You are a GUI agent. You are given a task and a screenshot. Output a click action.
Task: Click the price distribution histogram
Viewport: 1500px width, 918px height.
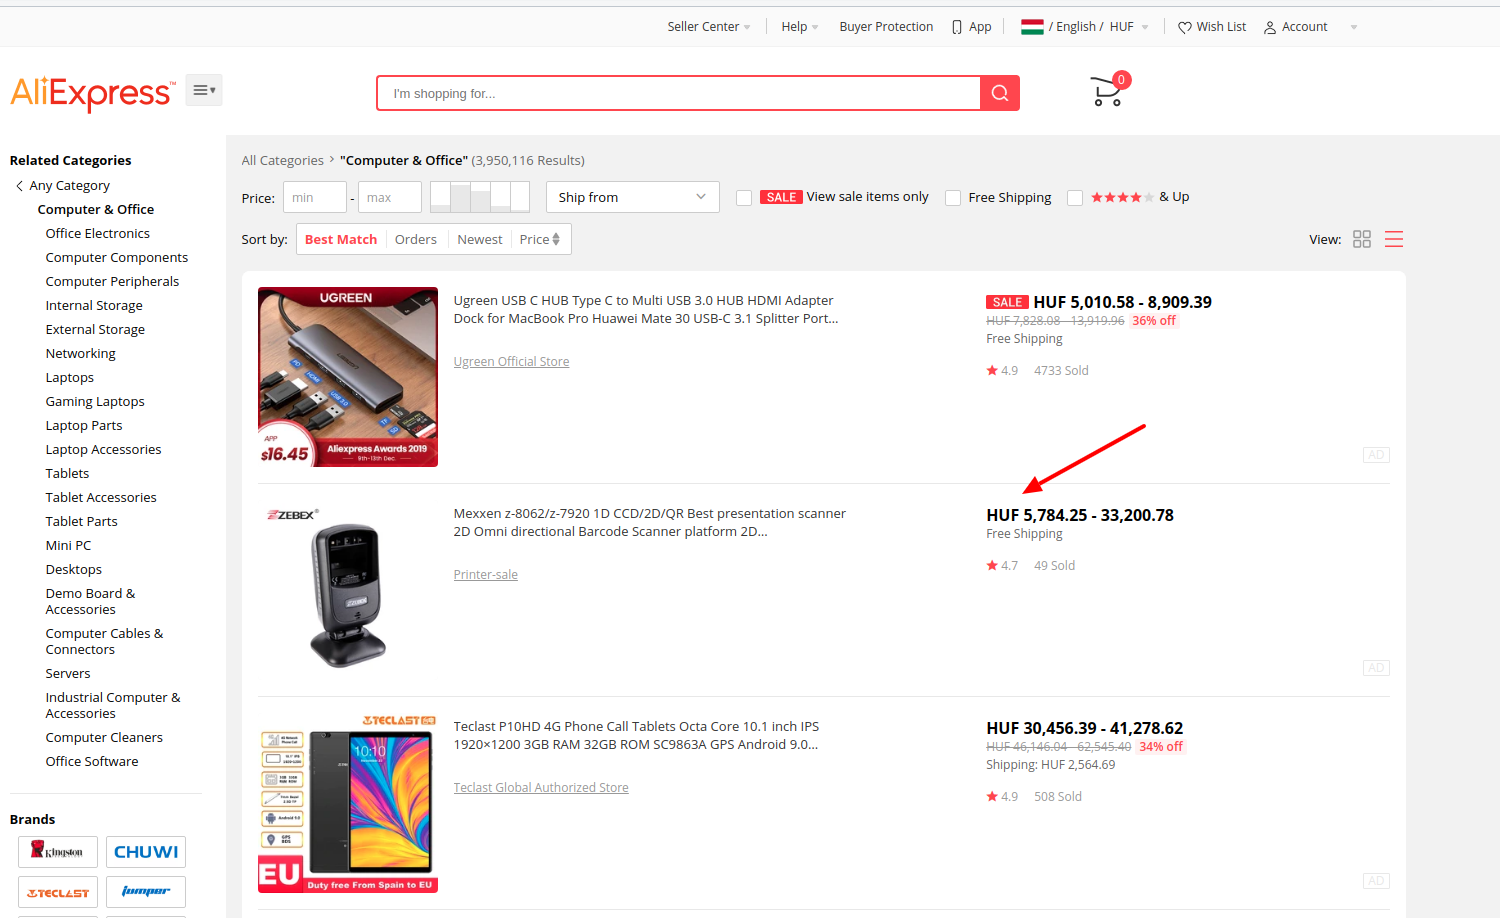[x=480, y=197]
